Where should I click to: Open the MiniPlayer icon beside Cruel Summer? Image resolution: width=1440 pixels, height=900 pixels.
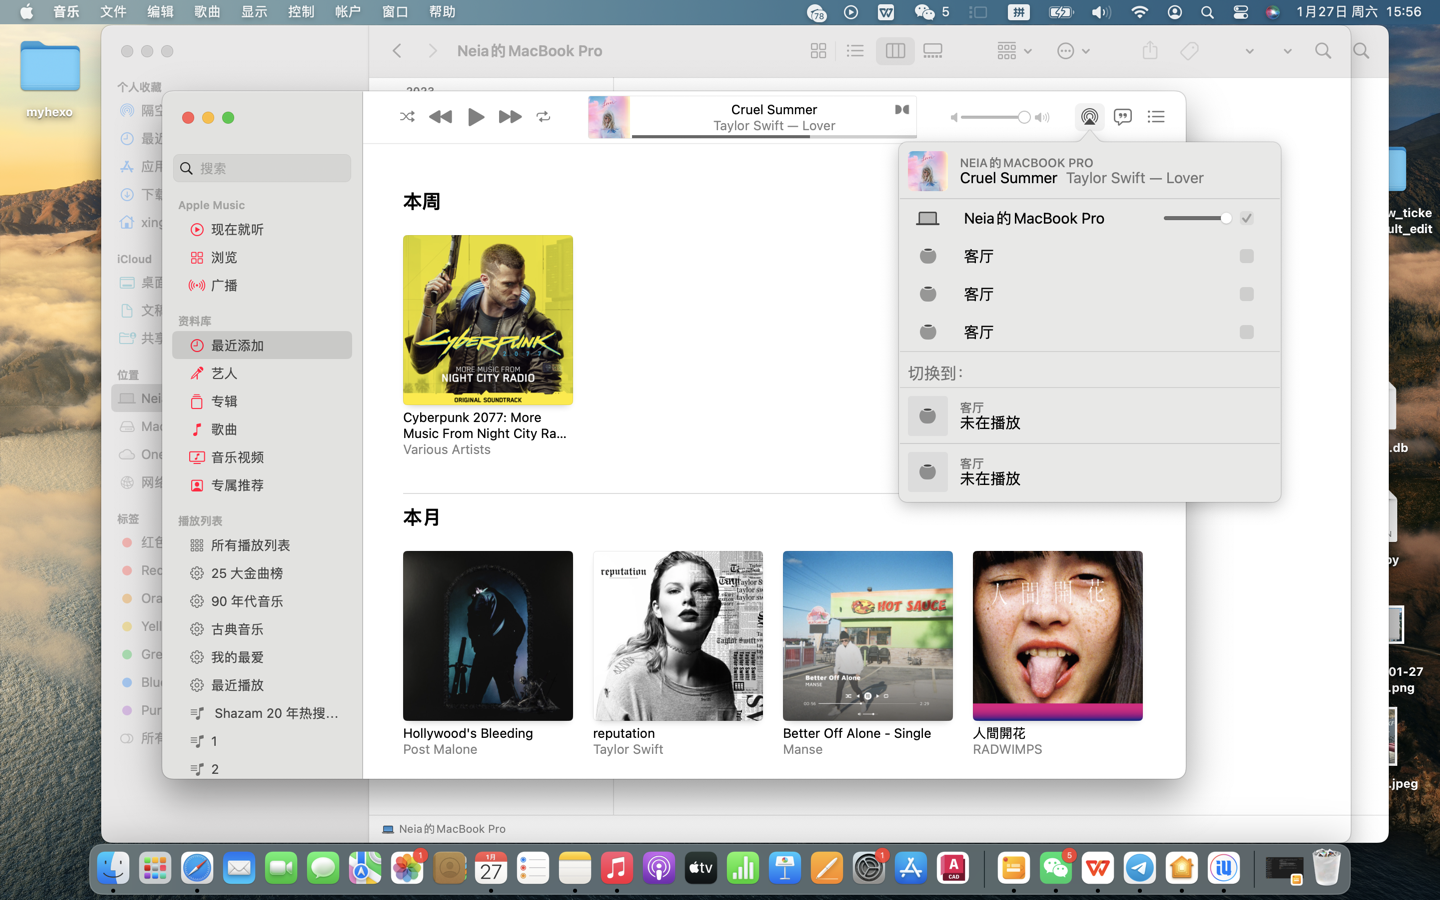(x=902, y=109)
